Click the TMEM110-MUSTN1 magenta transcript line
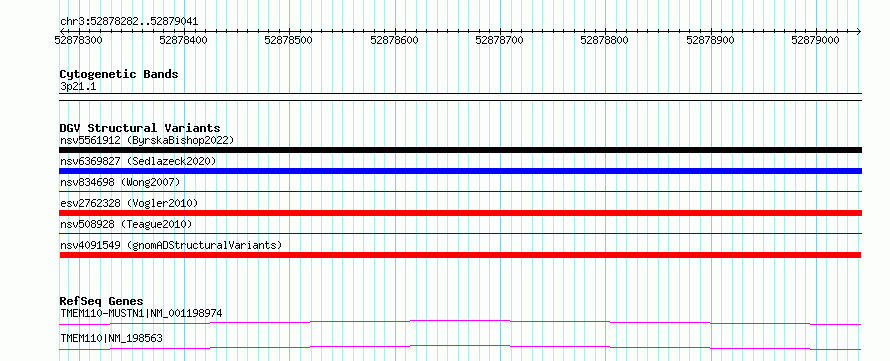Viewport: 890px width, 361px height. click(460, 322)
